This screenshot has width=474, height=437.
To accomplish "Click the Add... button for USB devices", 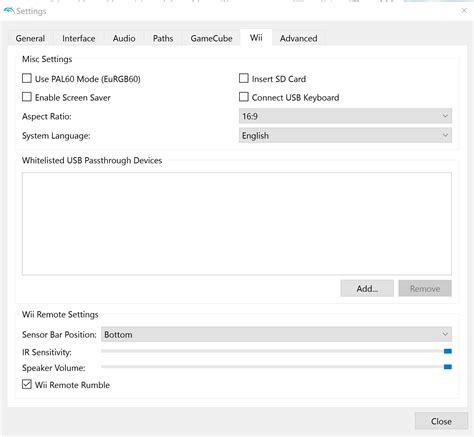I will [367, 288].
